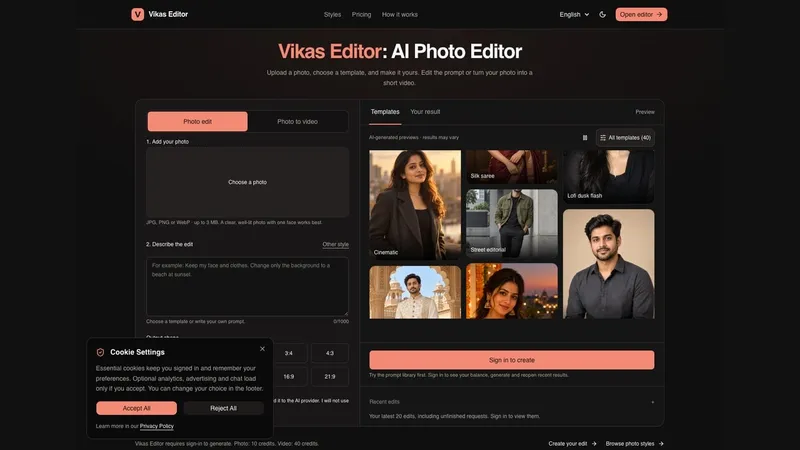The image size is (800, 450).
Task: Click the Open editor button
Action: pyautogui.click(x=641, y=14)
